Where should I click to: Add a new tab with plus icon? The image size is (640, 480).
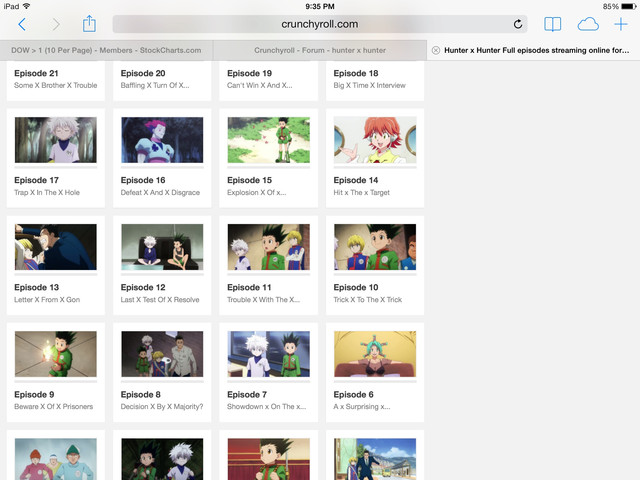621,24
